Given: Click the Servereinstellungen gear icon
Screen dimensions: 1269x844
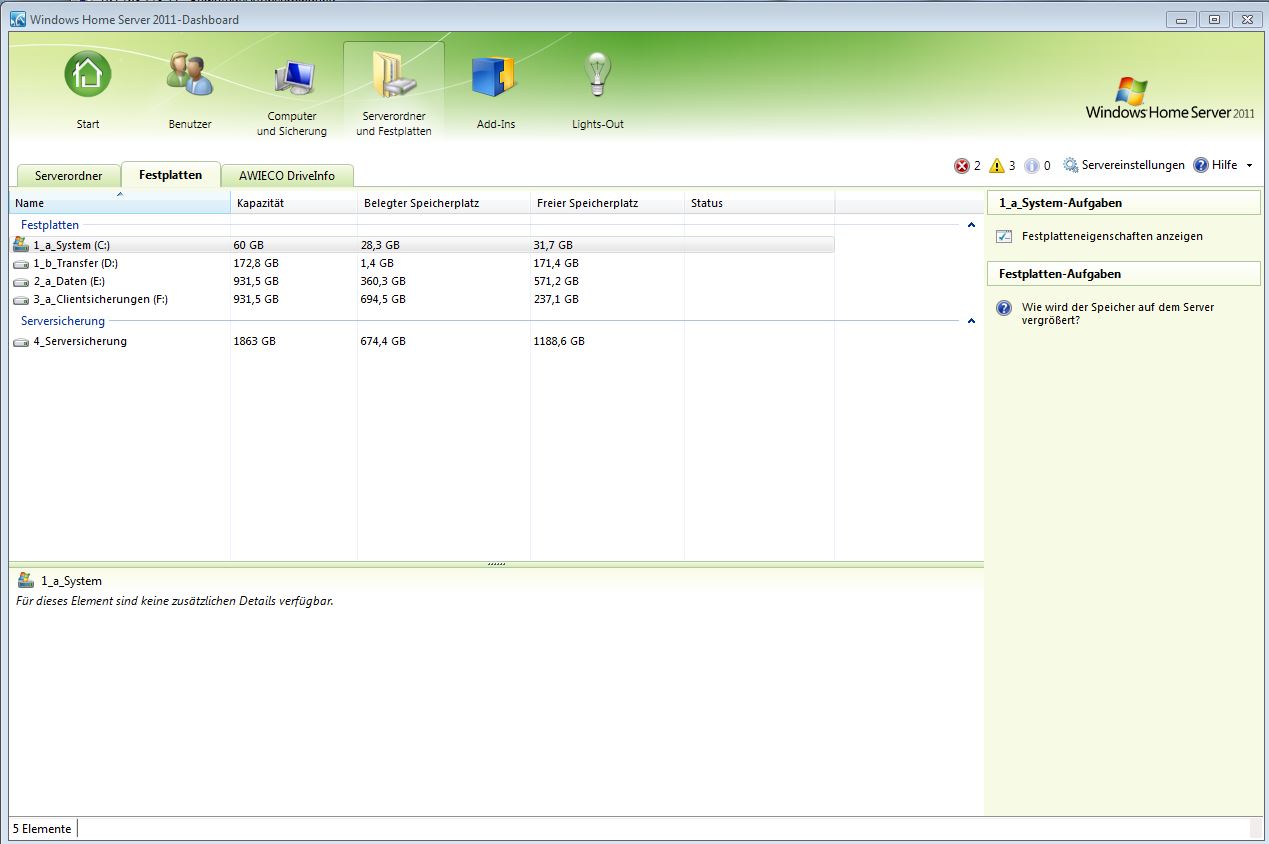Looking at the screenshot, I should coord(1071,165).
